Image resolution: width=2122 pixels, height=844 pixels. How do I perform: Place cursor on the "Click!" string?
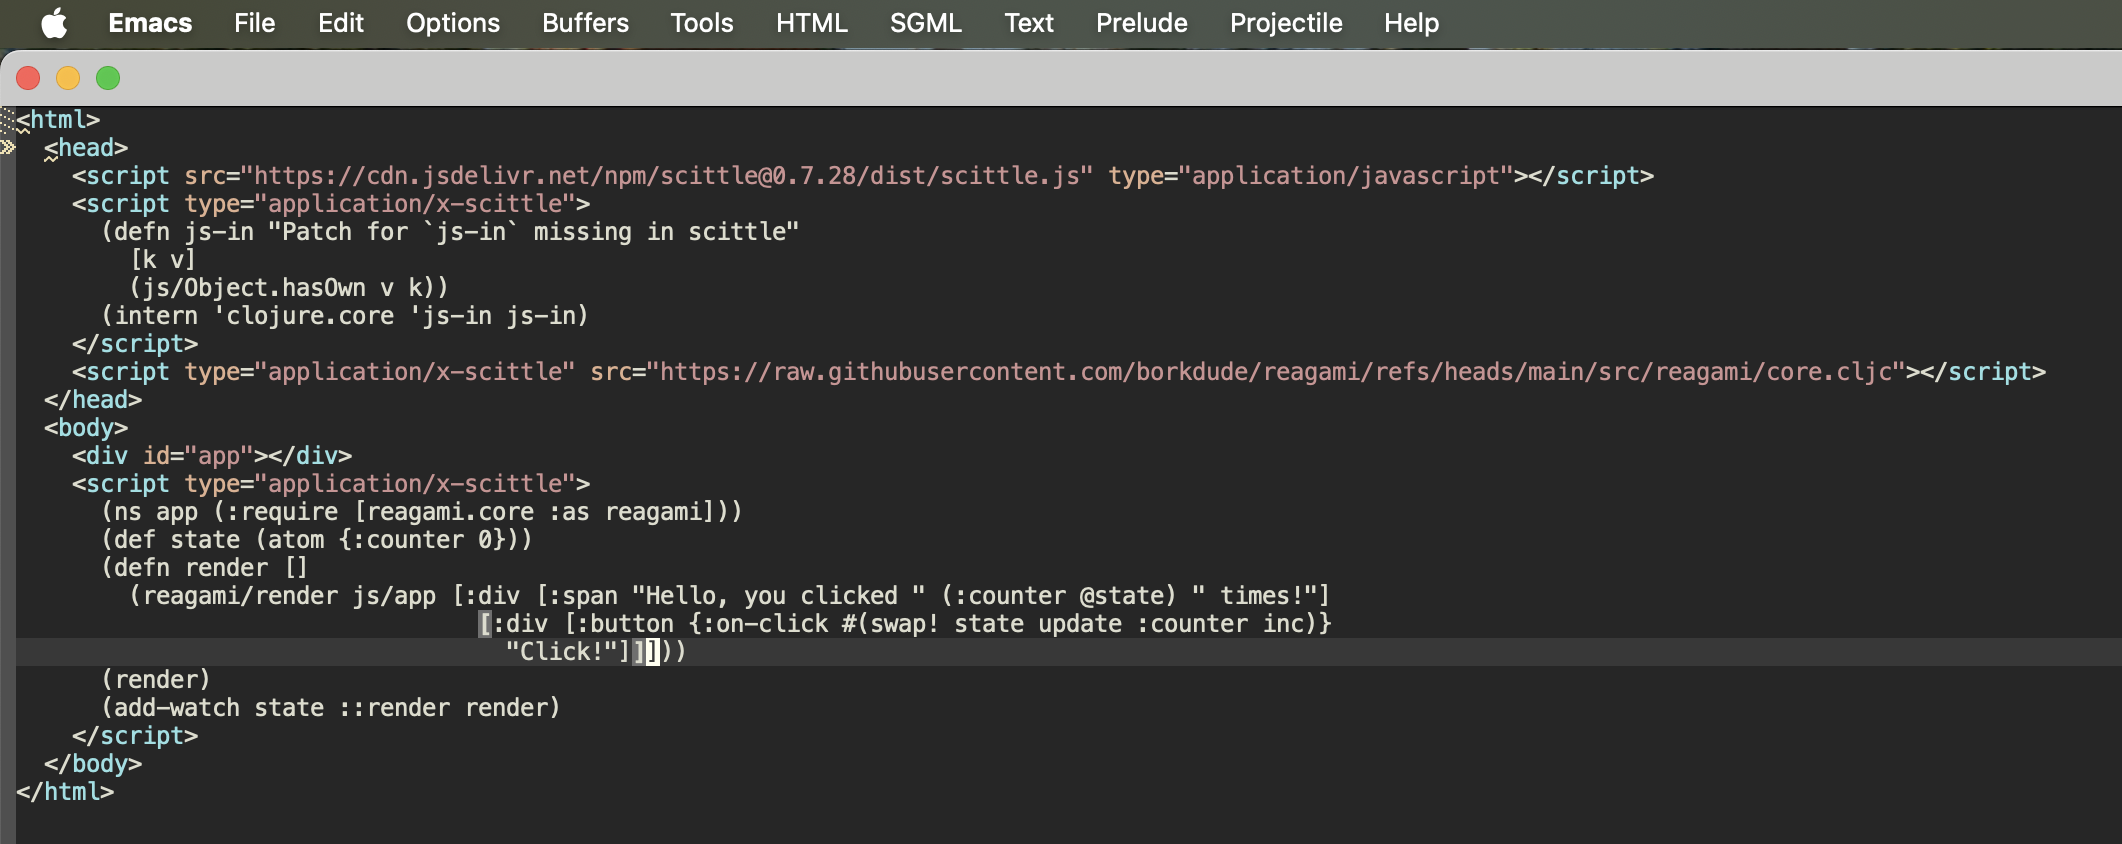(x=566, y=652)
